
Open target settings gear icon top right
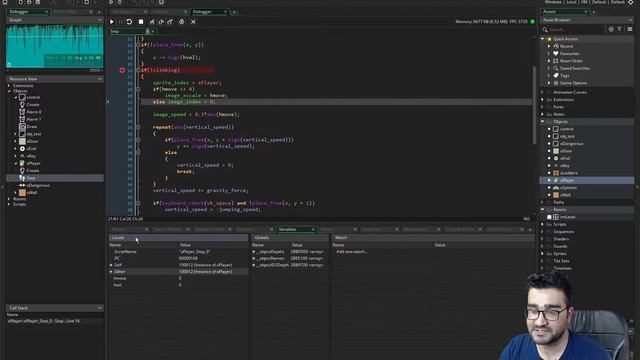[631, 2]
